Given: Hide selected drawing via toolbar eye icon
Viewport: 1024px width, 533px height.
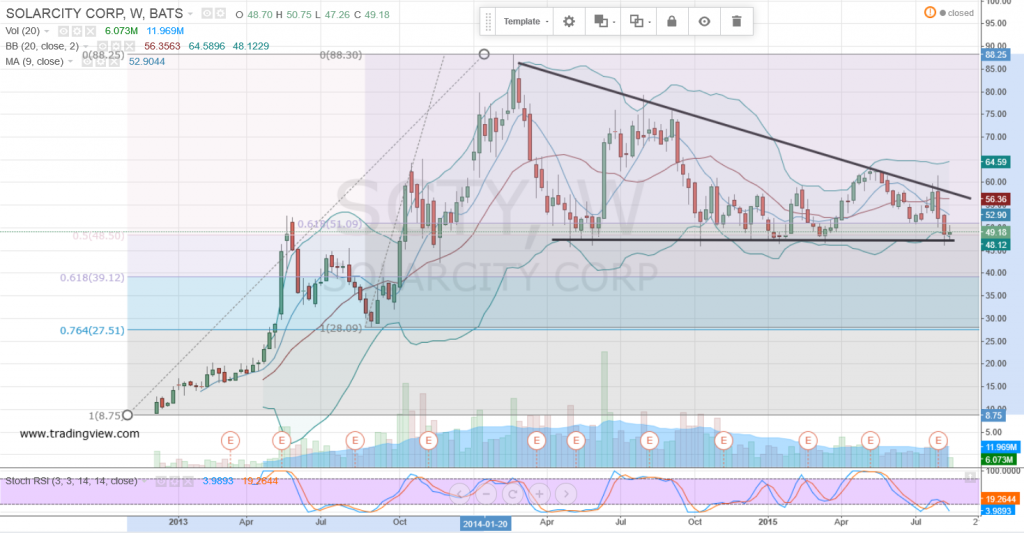Looking at the screenshot, I should click(x=704, y=22).
